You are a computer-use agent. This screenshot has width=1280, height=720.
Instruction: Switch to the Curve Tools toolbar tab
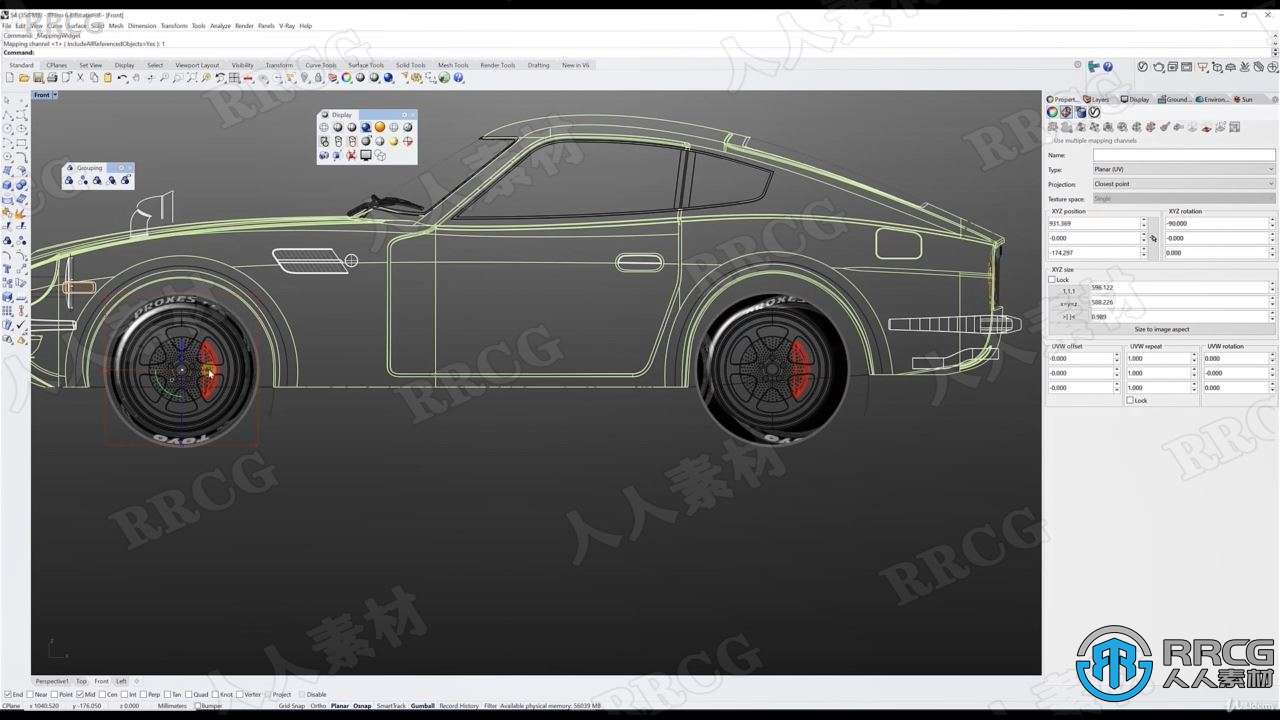click(321, 65)
